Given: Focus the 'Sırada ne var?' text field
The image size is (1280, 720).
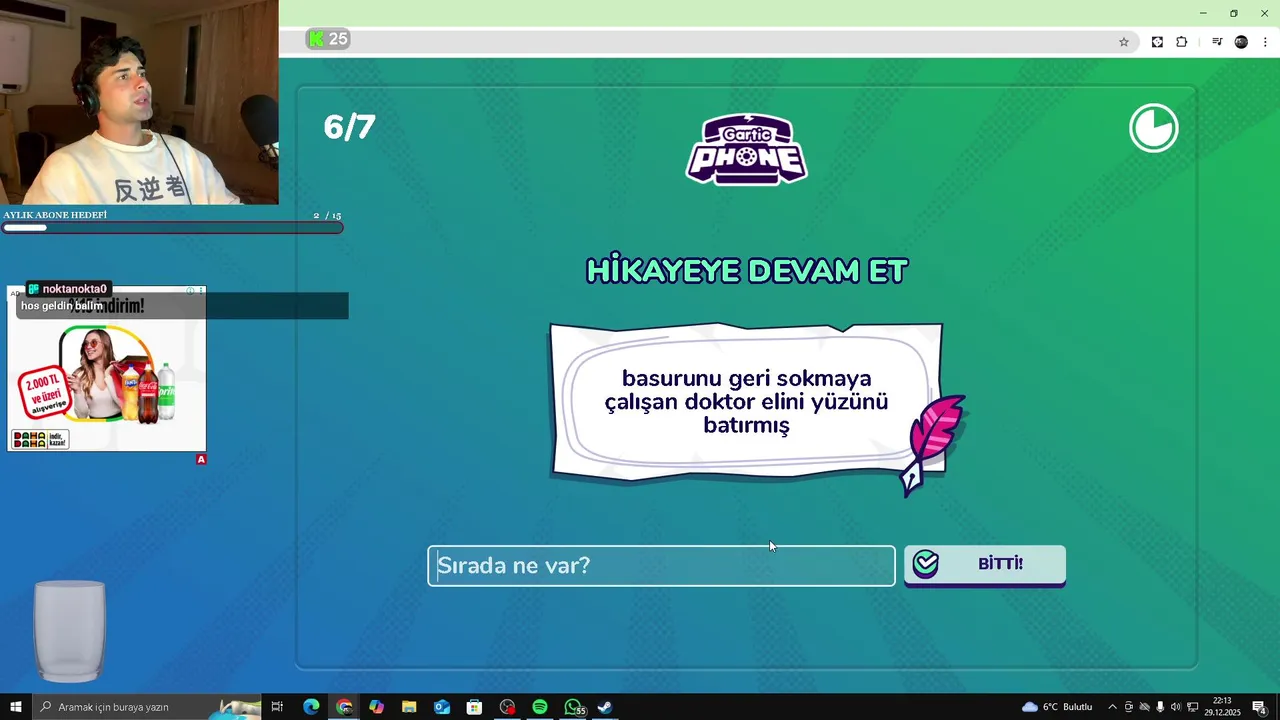Looking at the screenshot, I should coord(661,566).
